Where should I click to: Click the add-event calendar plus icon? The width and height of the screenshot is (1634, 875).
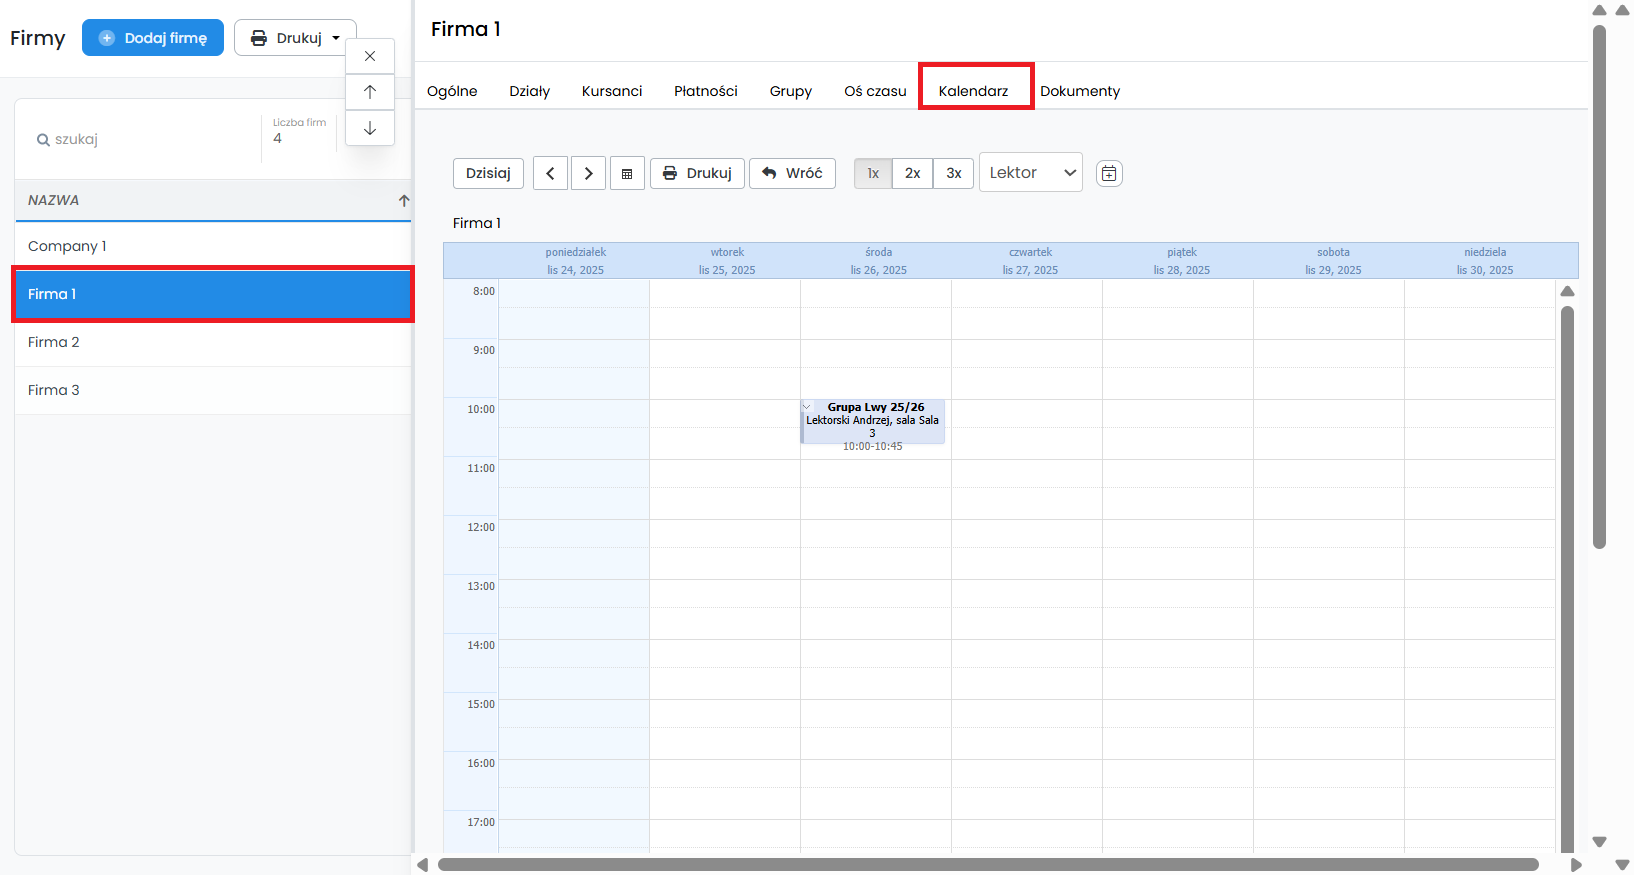tap(1109, 173)
